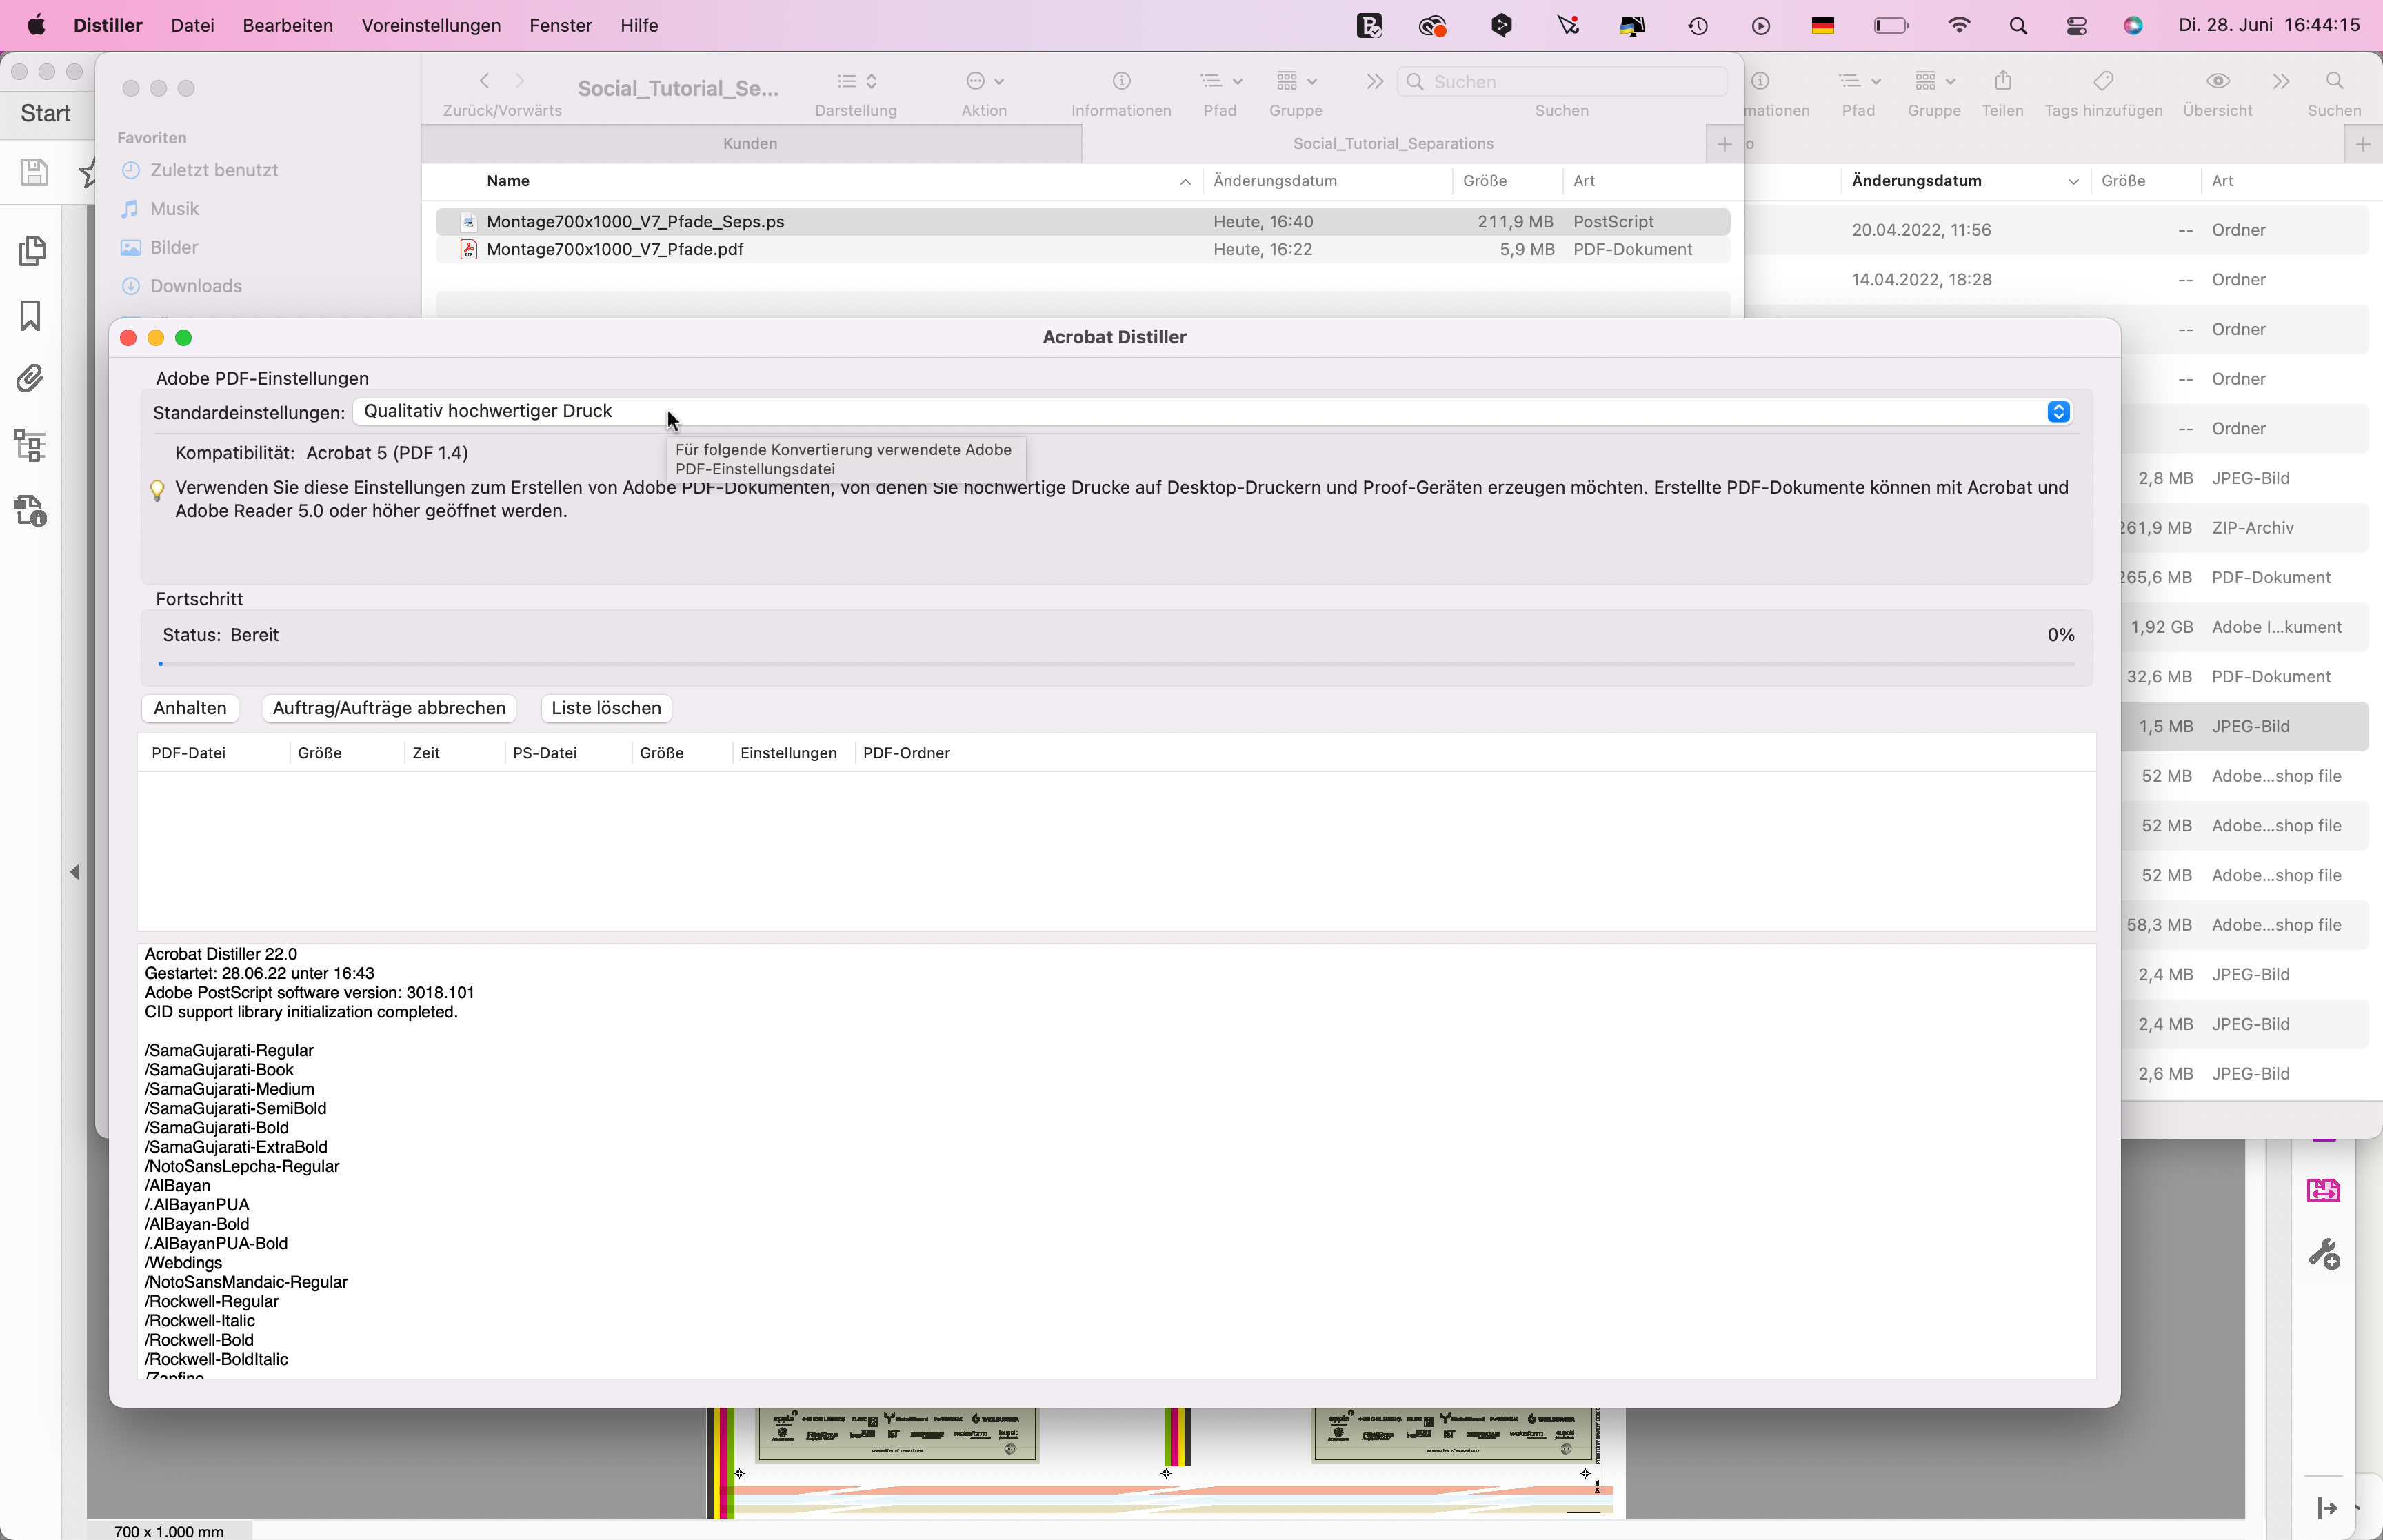
Task: Open the Datei menu
Action: [x=192, y=25]
